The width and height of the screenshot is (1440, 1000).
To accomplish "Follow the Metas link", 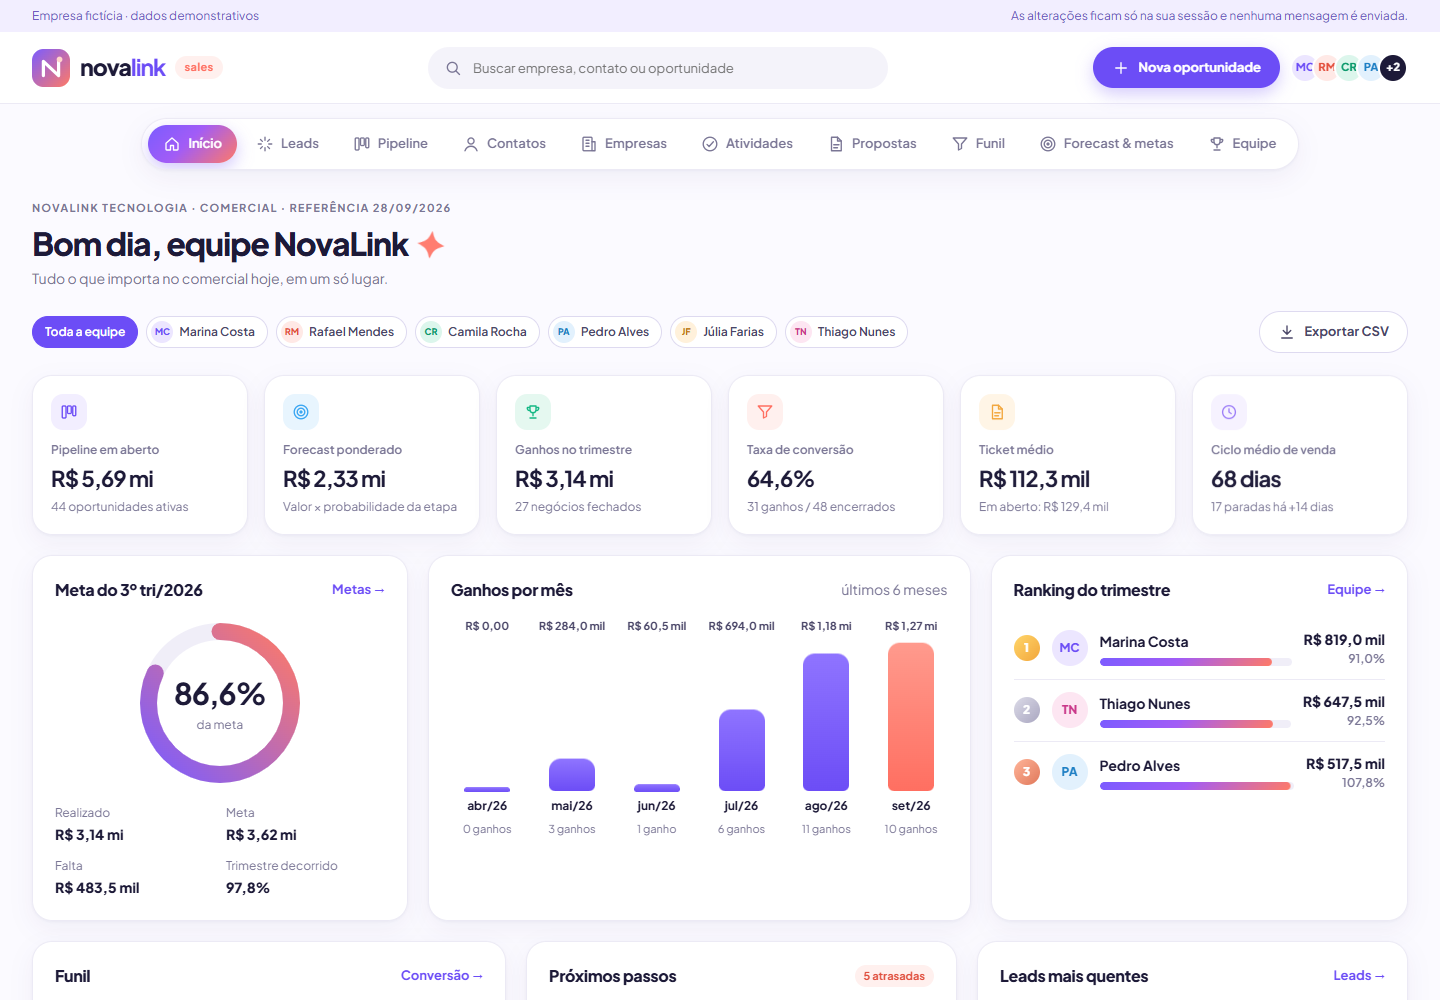I will coord(358,590).
